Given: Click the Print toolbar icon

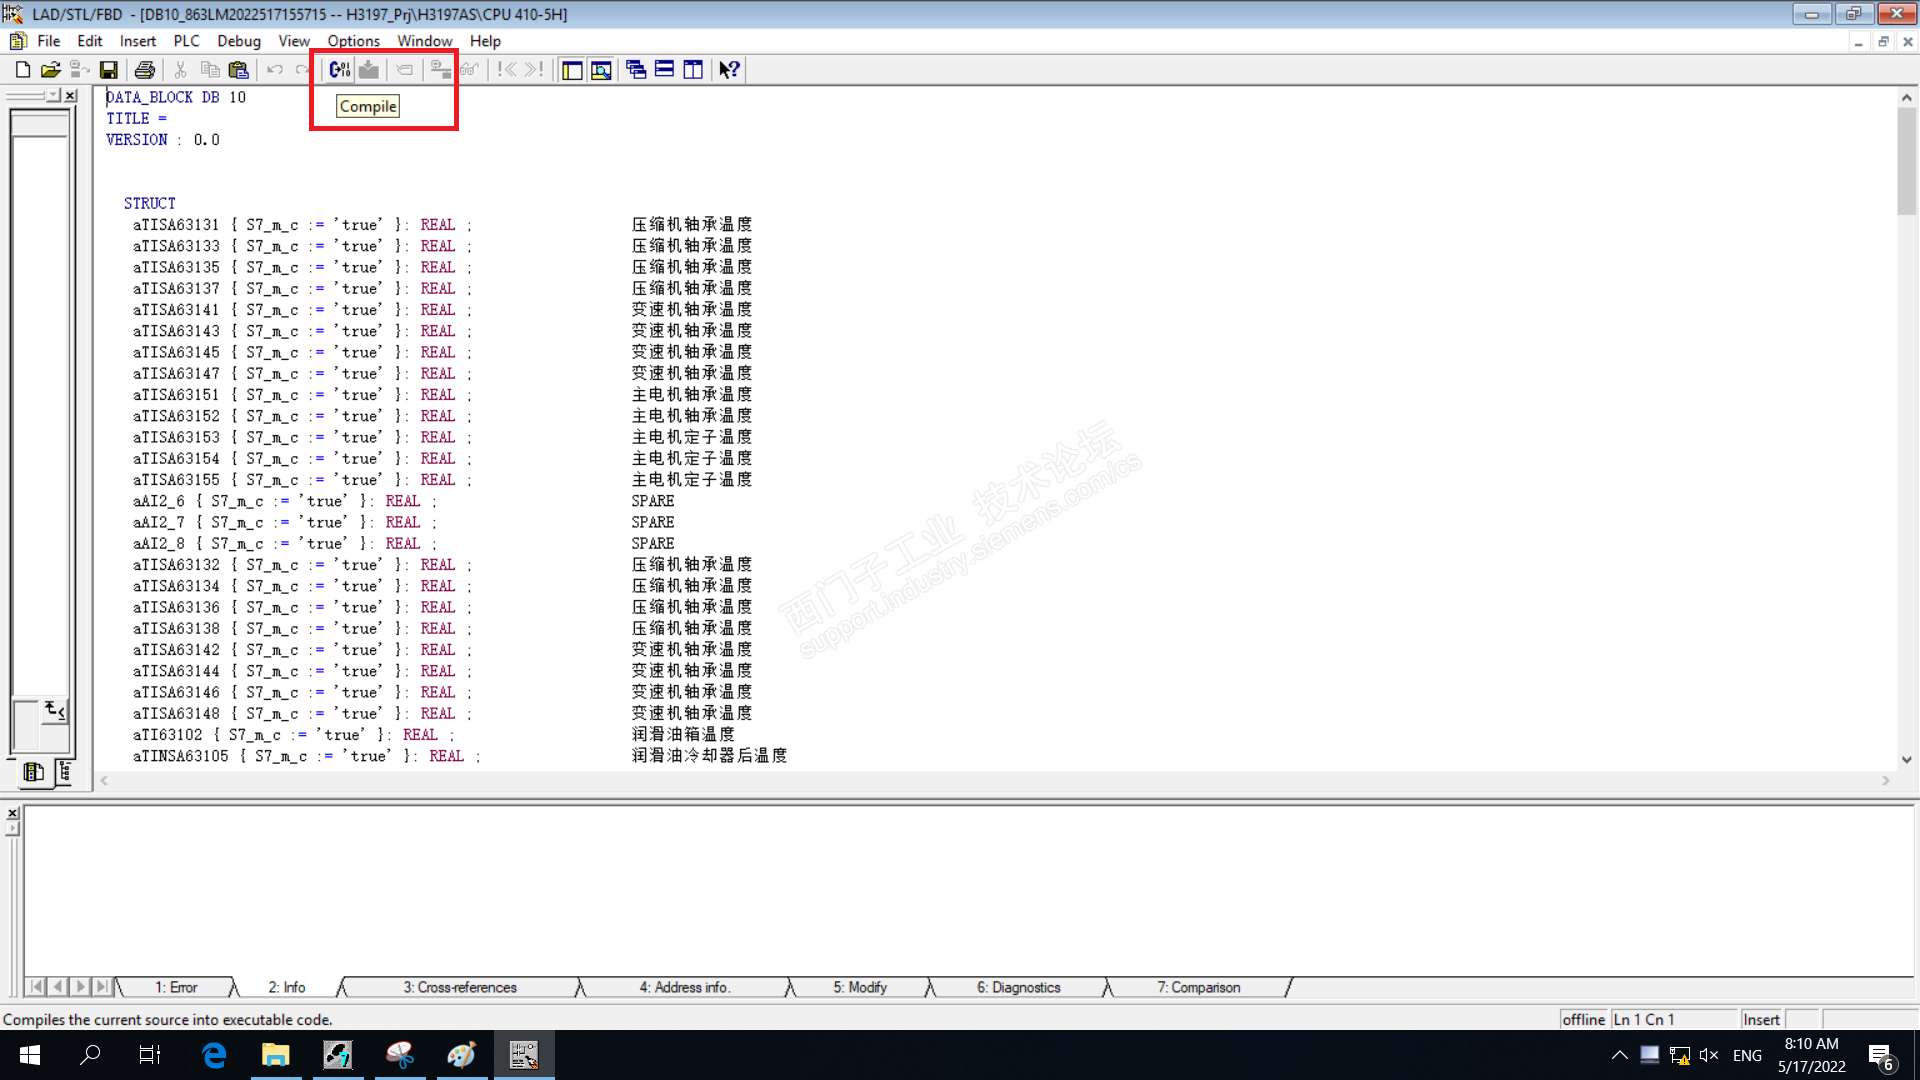Looking at the screenshot, I should (145, 70).
